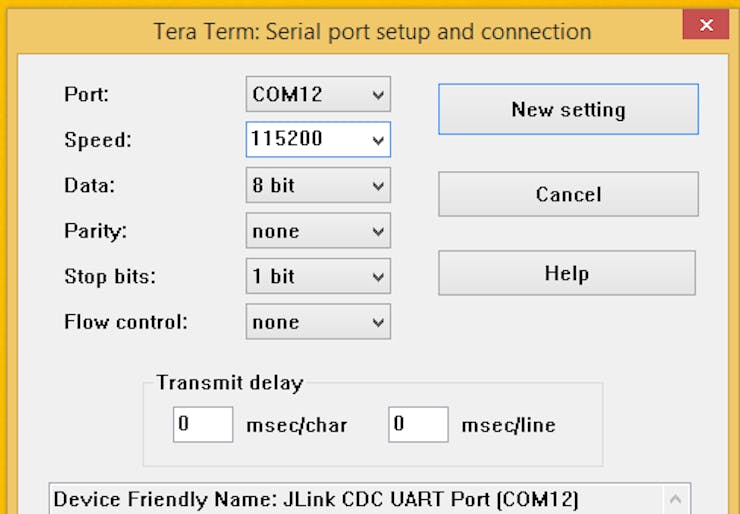740x514 pixels.
Task: Open the Parity dropdown
Action: click(318, 232)
